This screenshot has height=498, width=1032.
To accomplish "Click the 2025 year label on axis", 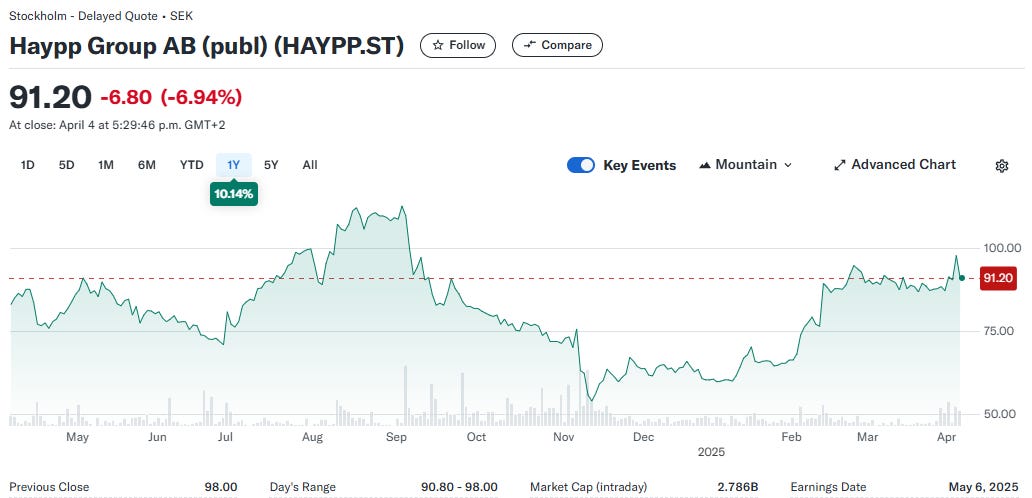I will coord(711,453).
